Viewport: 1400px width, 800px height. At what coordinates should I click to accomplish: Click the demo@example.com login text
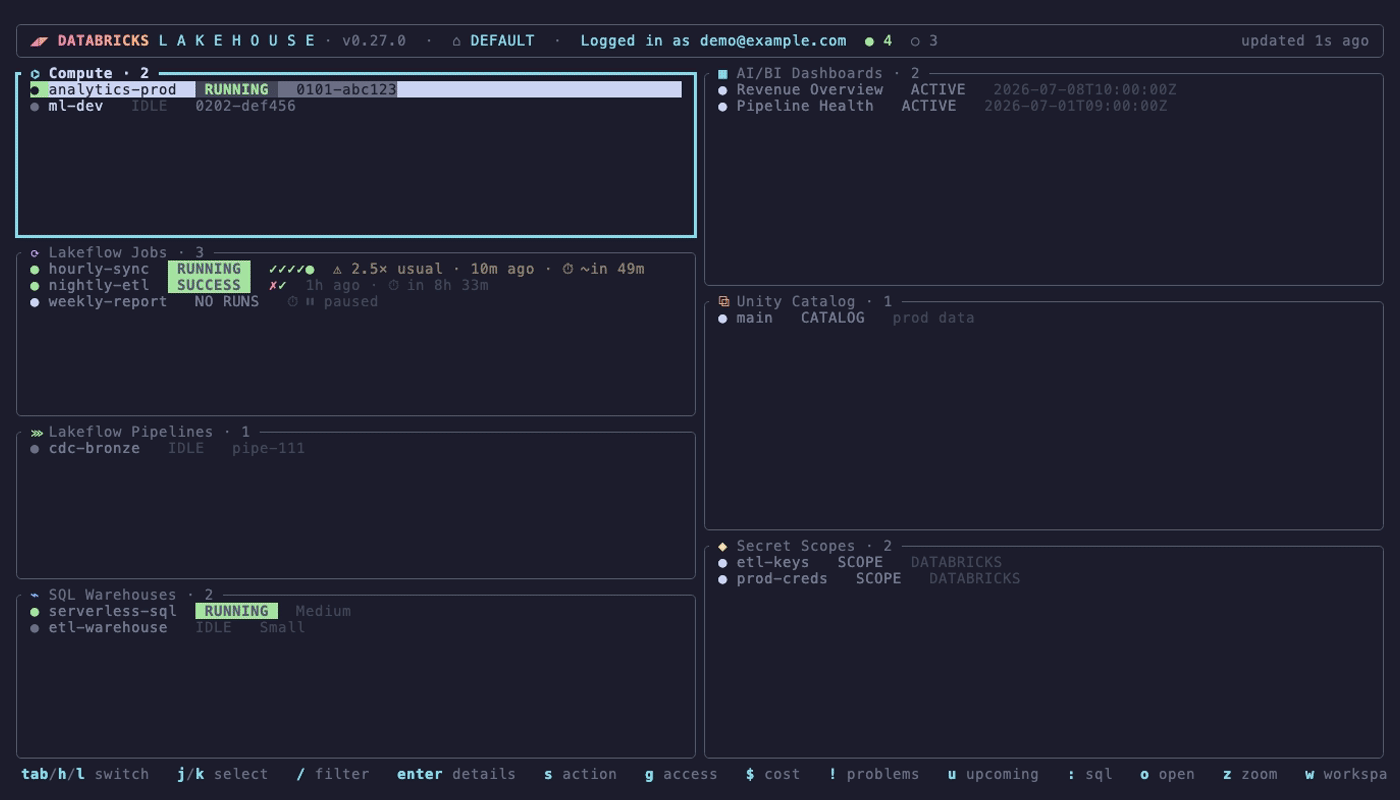(773, 41)
